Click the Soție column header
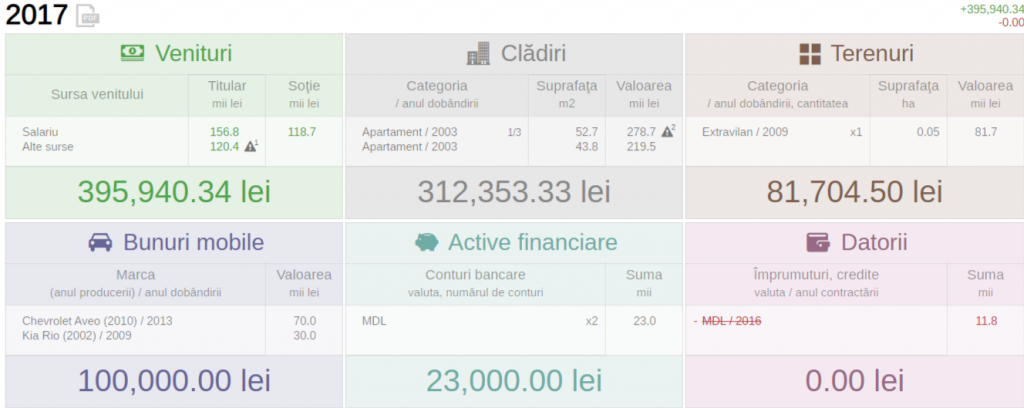 coord(304,86)
